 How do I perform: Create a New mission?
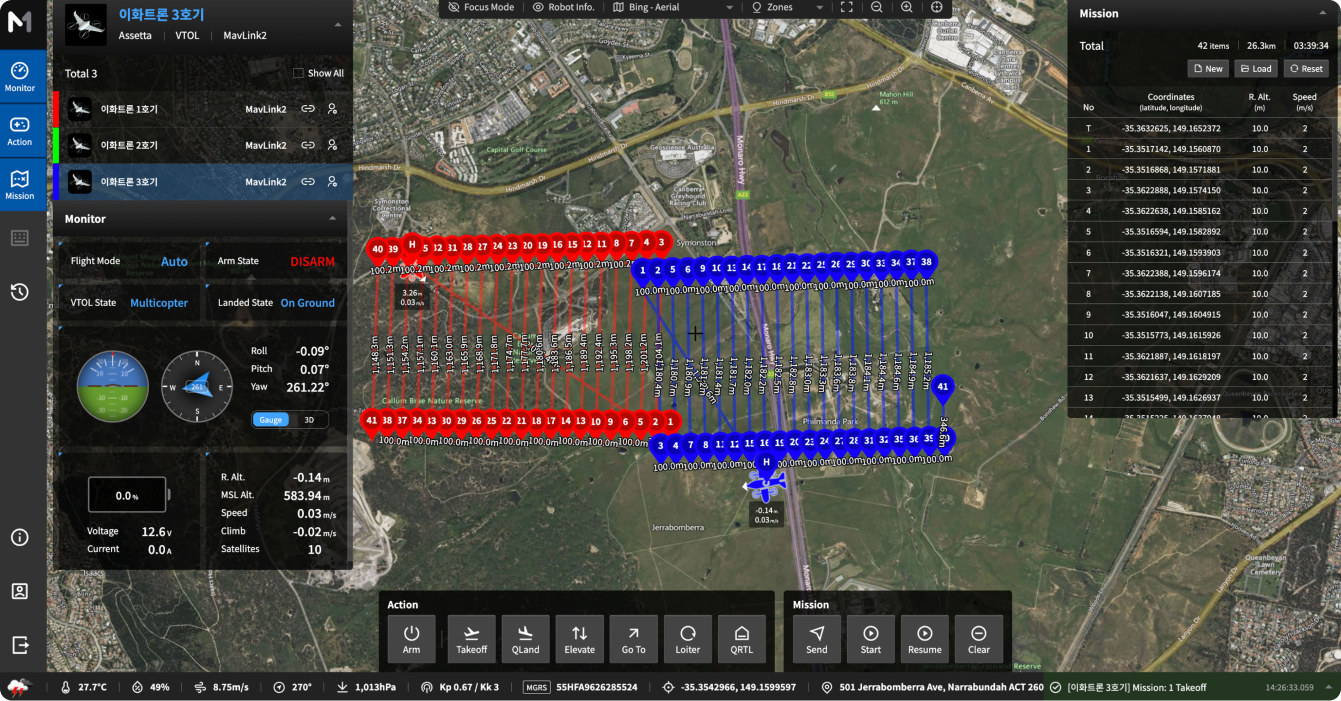[1208, 69]
